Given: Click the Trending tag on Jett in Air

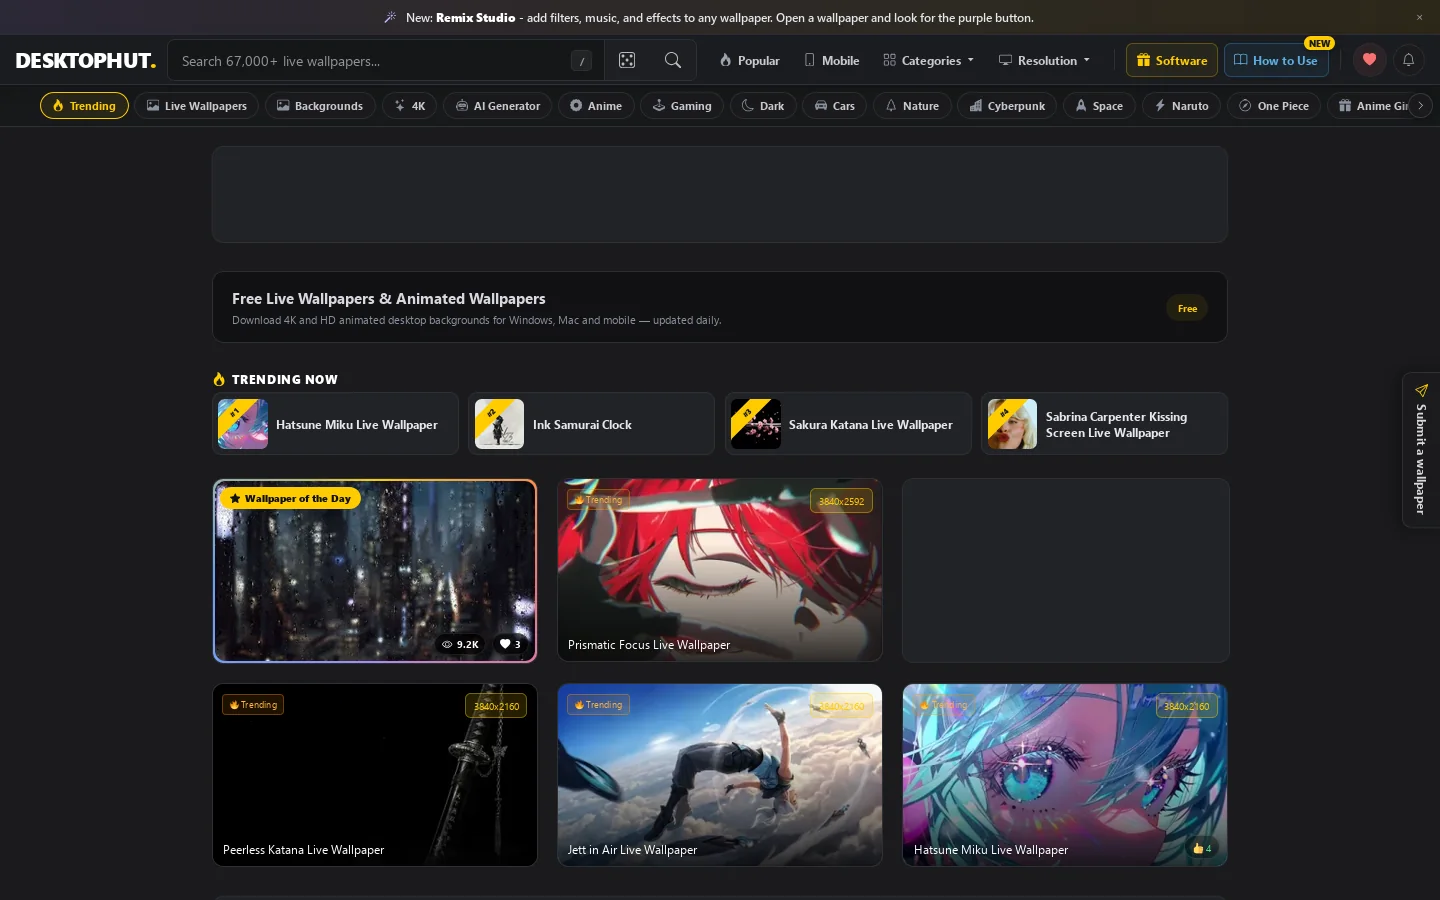Looking at the screenshot, I should pyautogui.click(x=598, y=705).
